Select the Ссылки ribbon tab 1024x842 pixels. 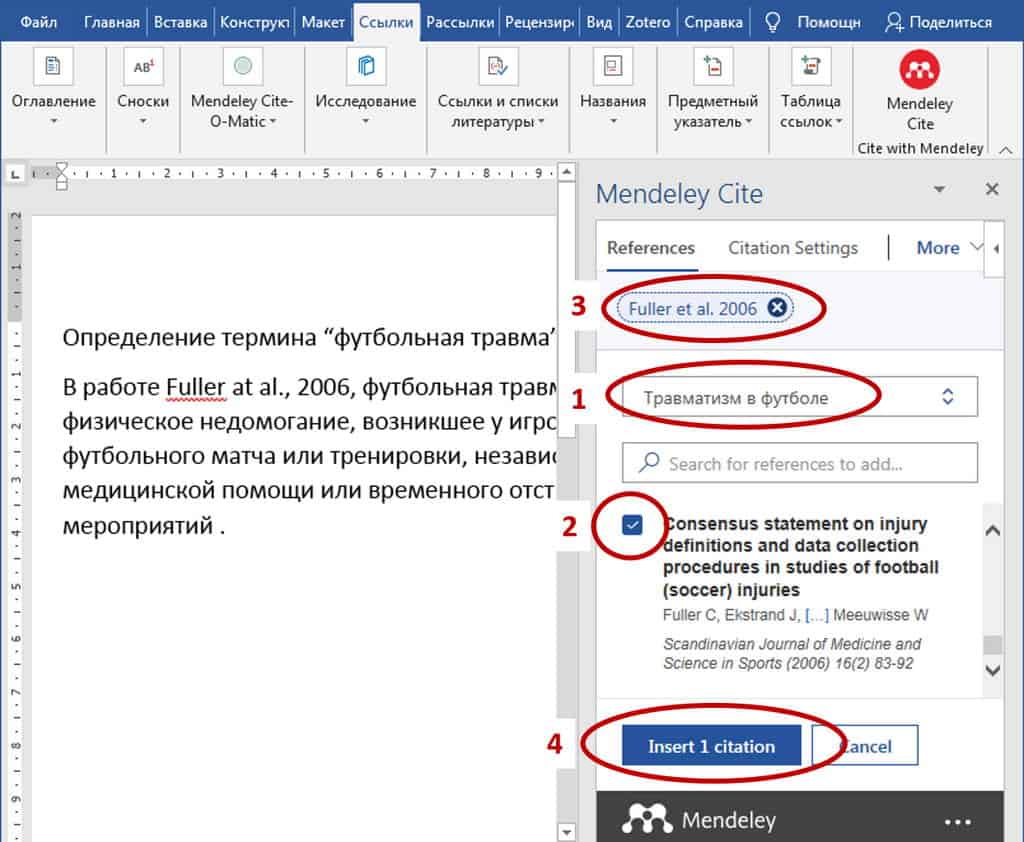387,22
